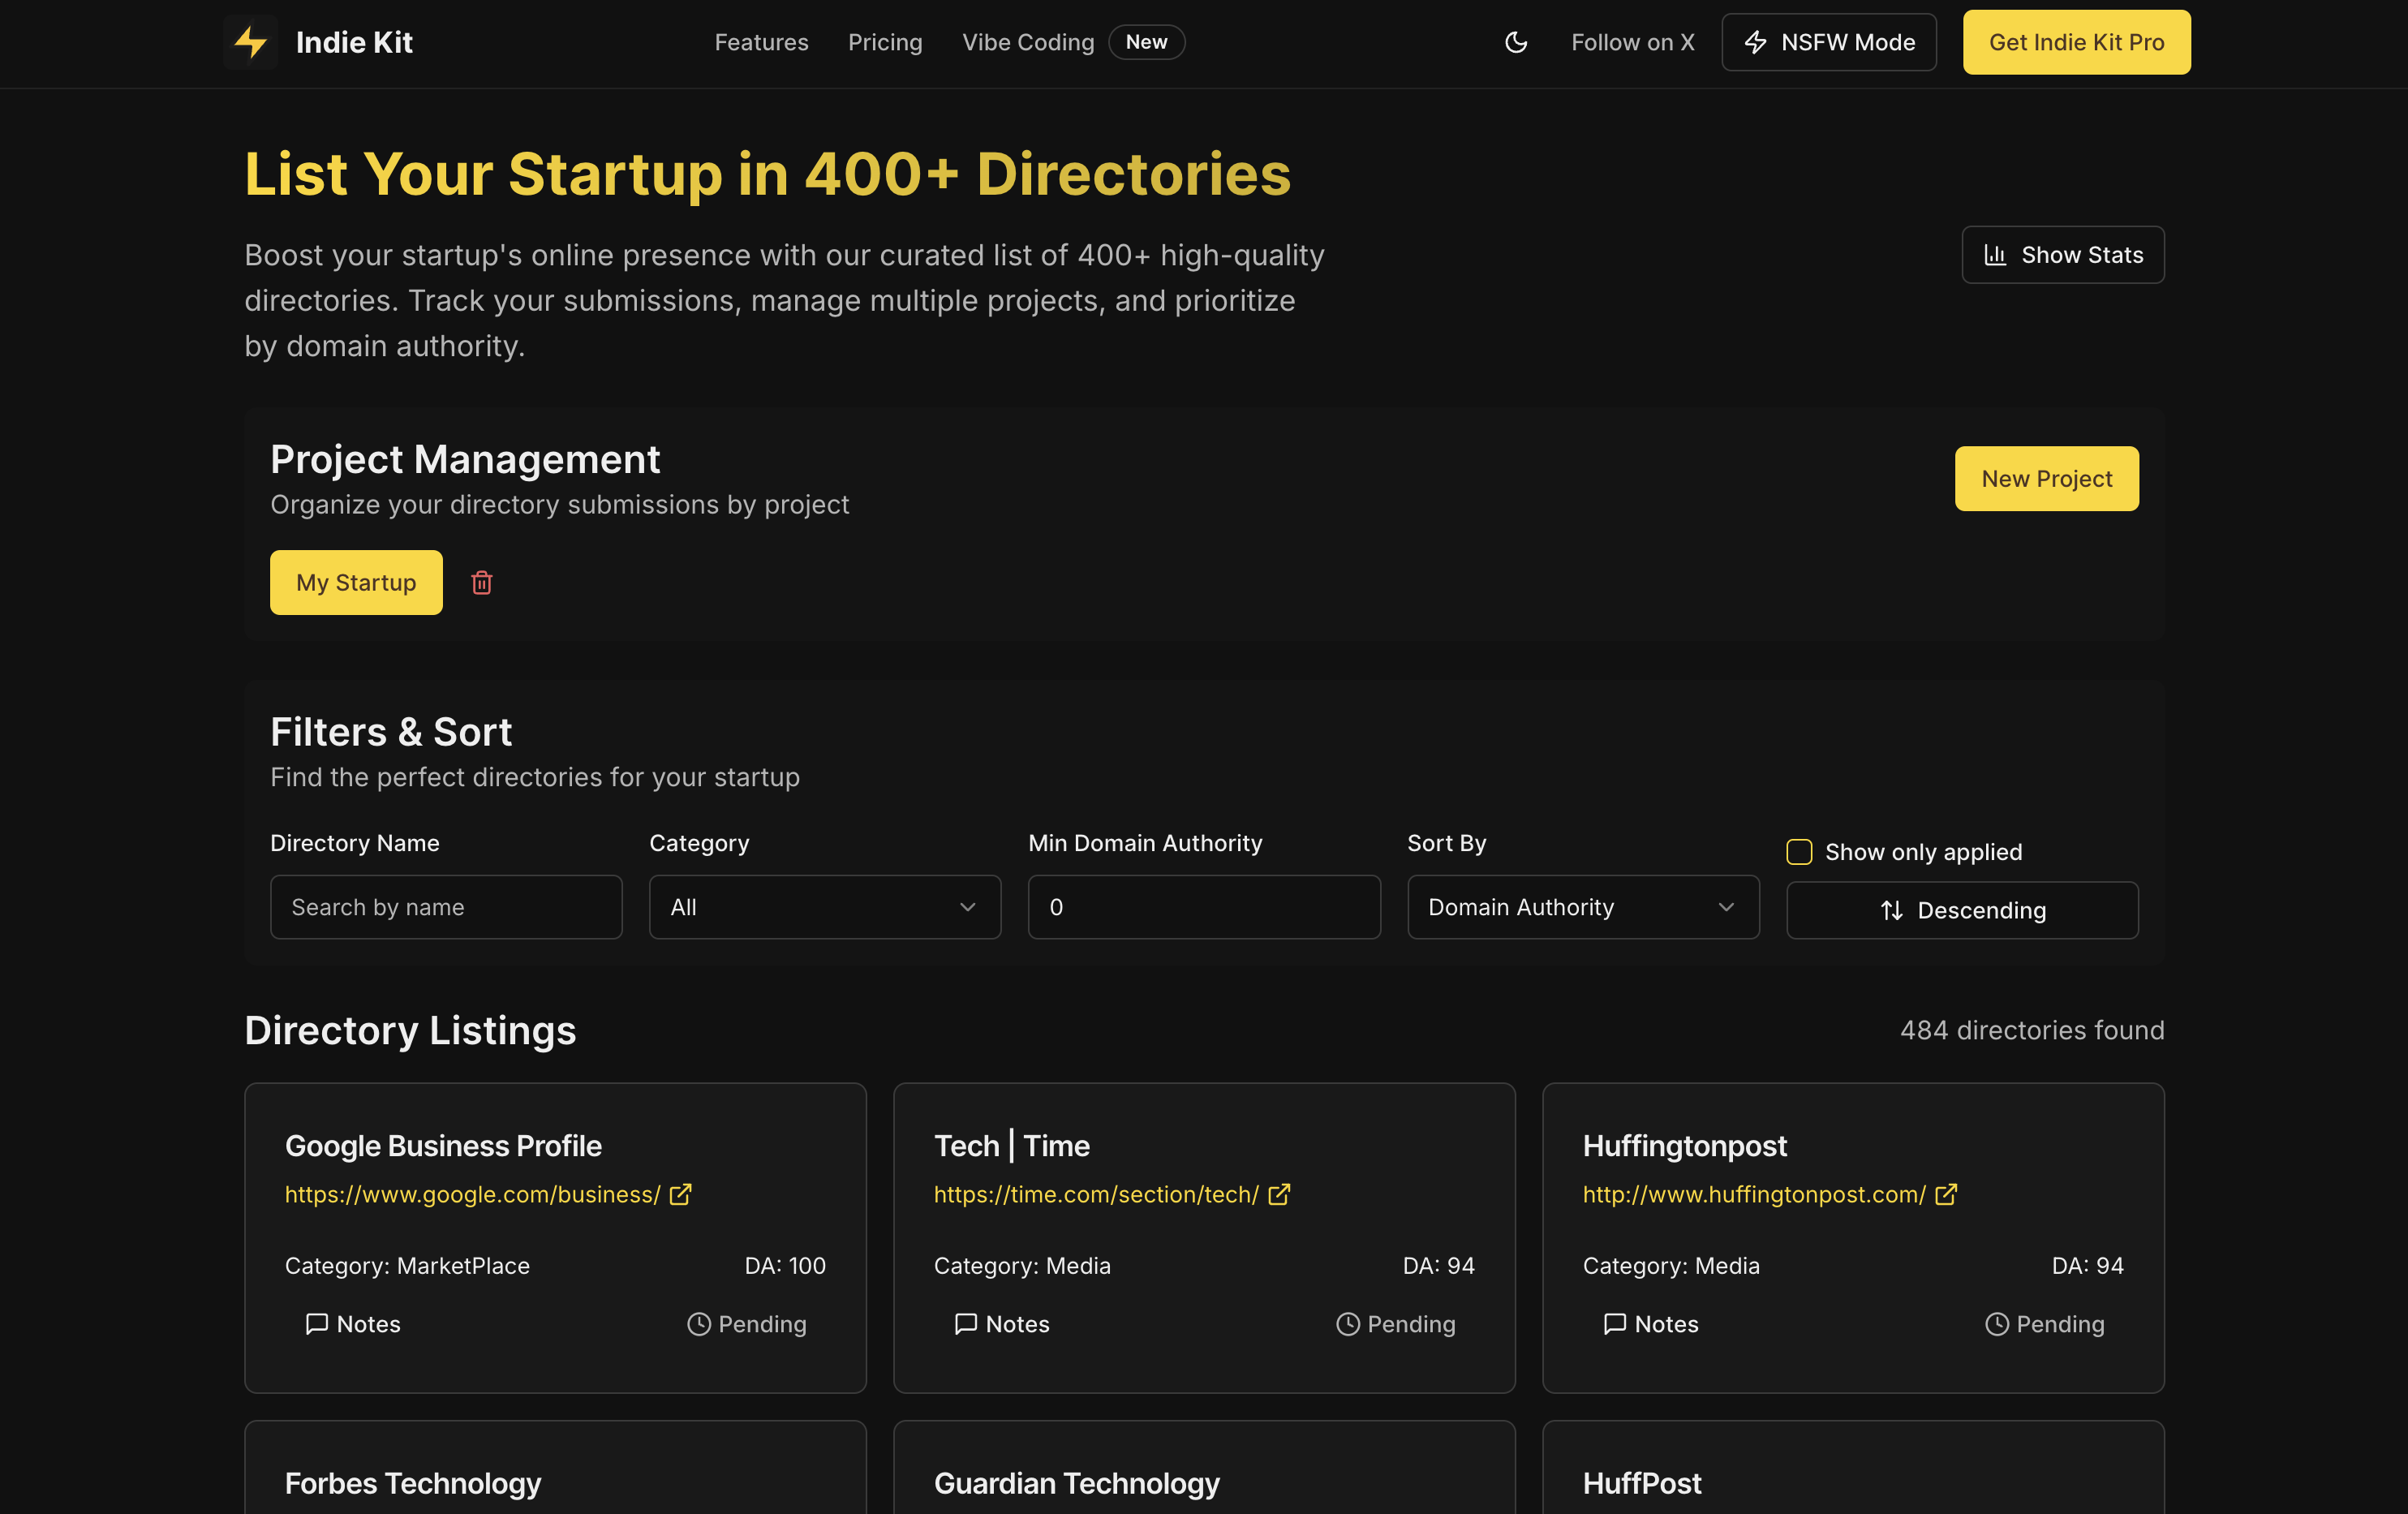Enable Show only applied checkbox
Image resolution: width=2408 pixels, height=1514 pixels.
pyautogui.click(x=1799, y=852)
